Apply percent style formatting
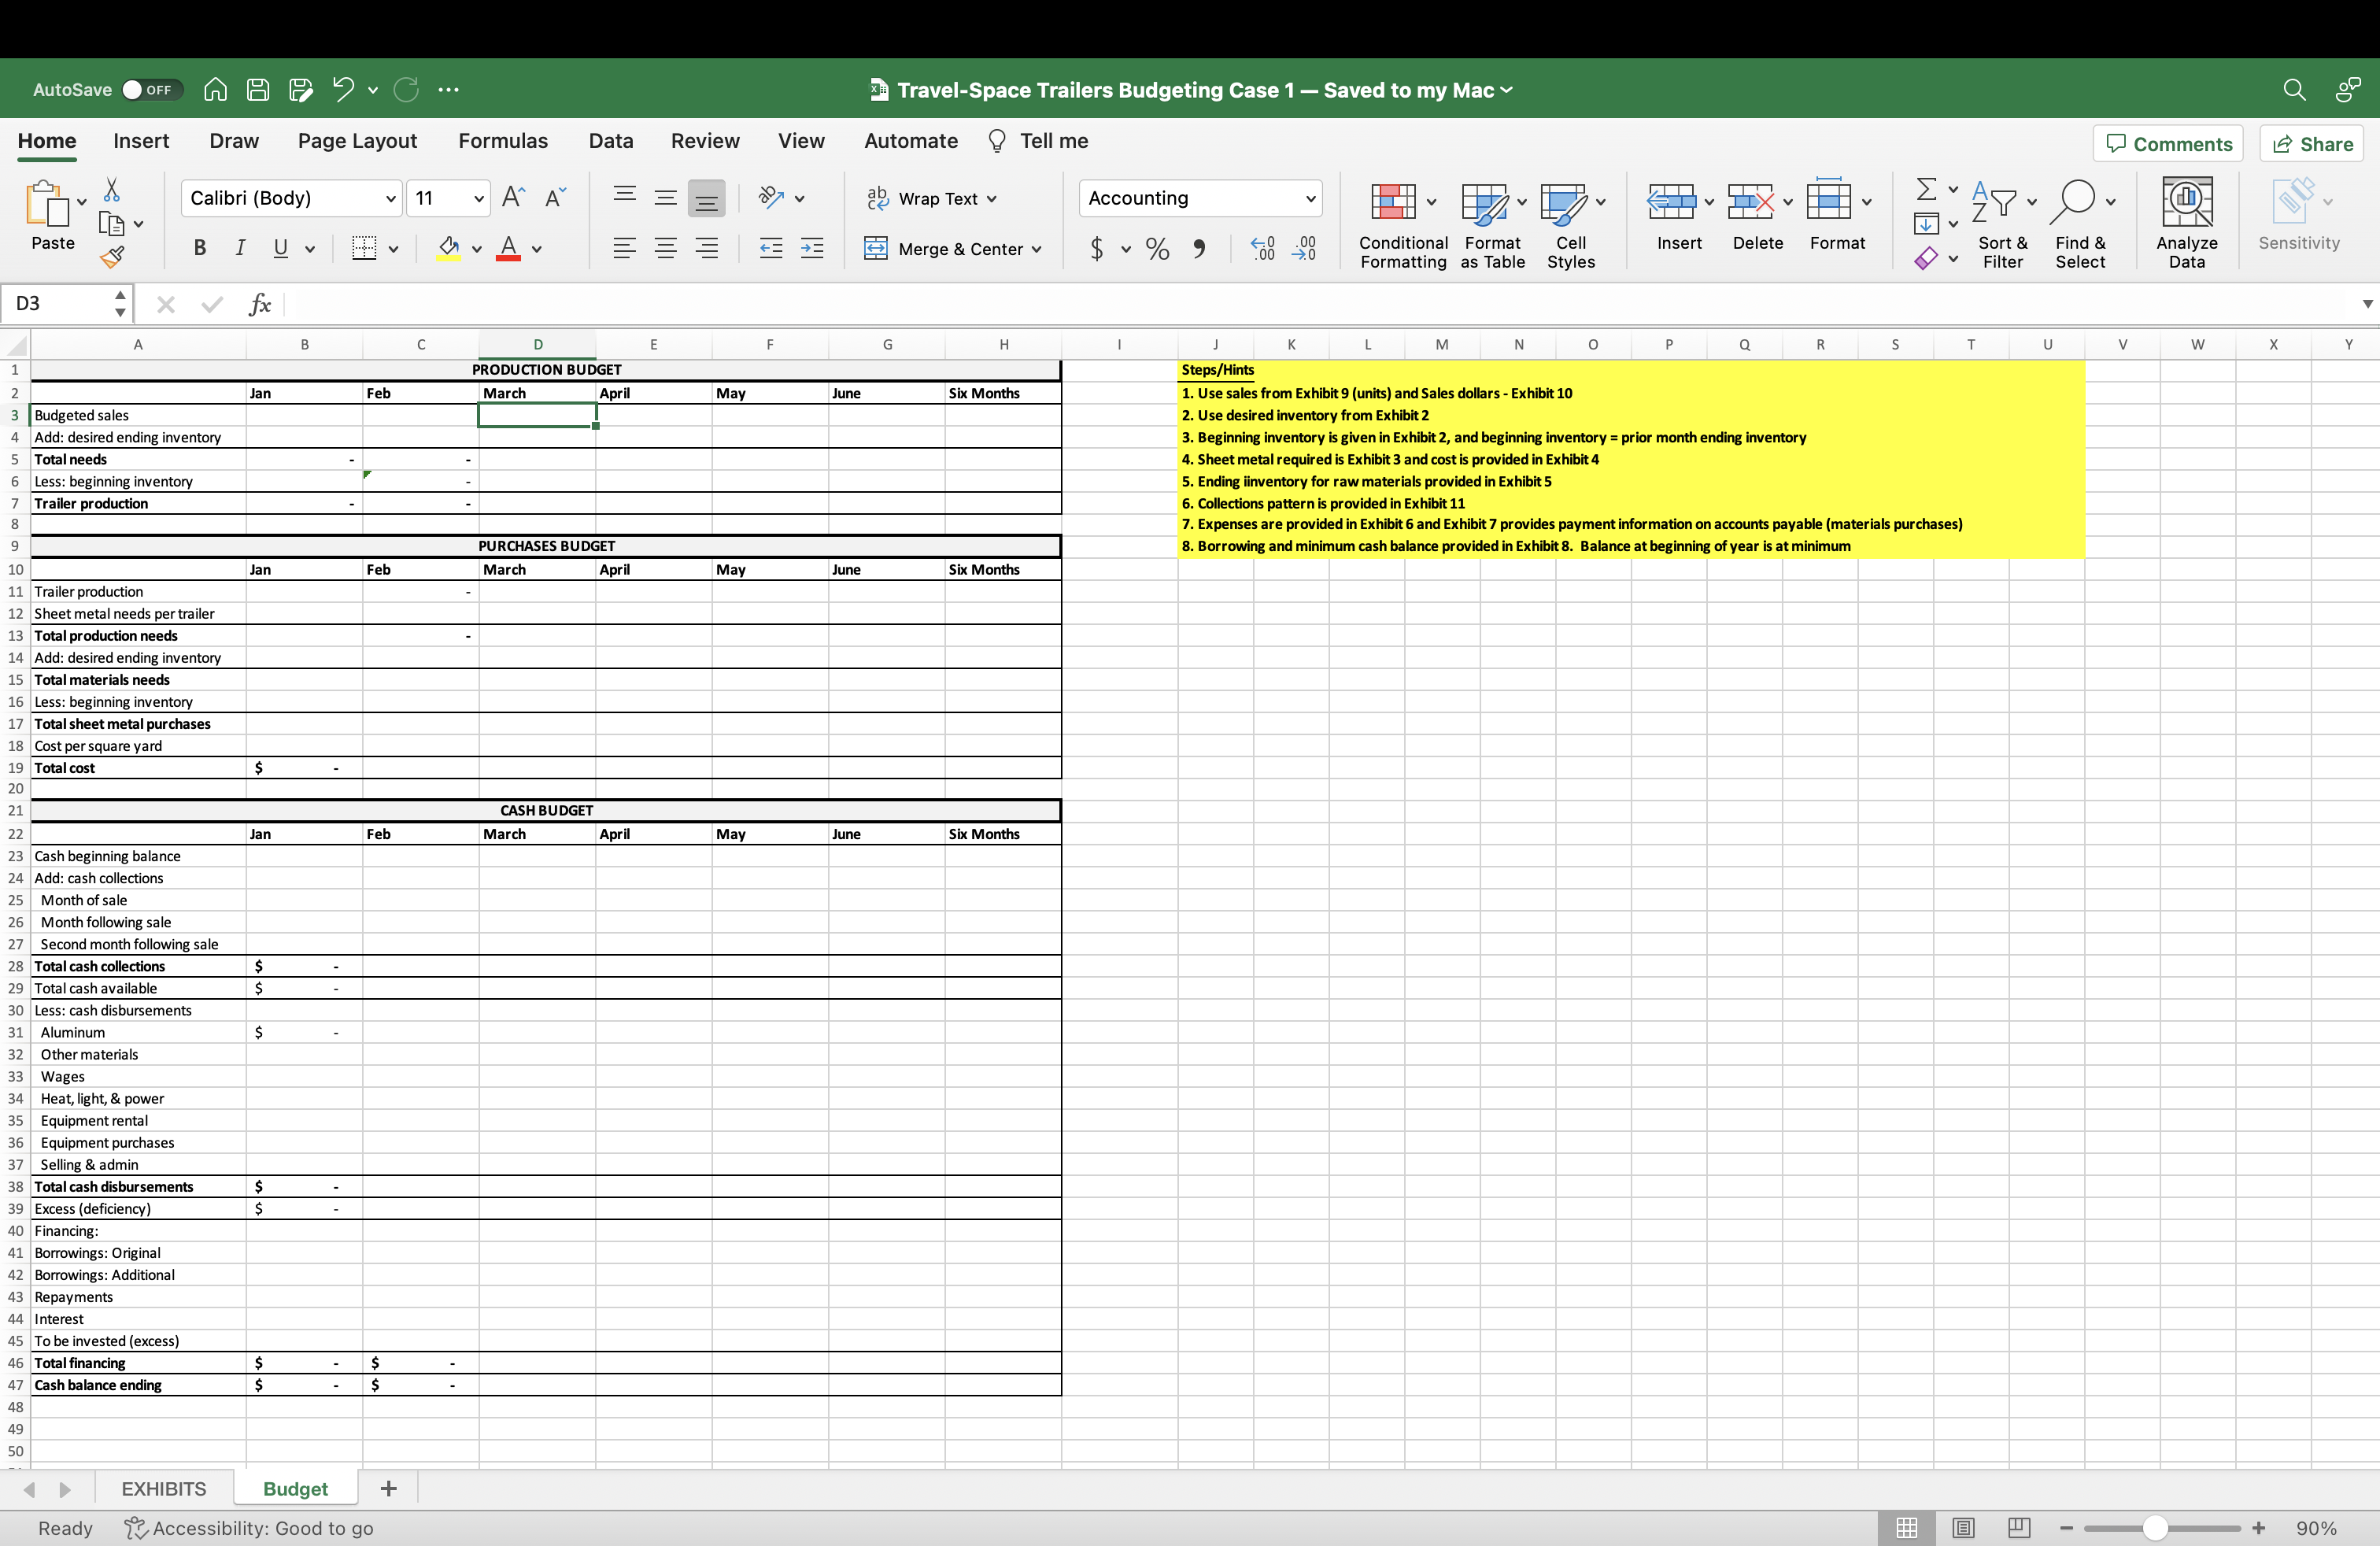Viewport: 2380px width, 1546px height. tap(1157, 249)
